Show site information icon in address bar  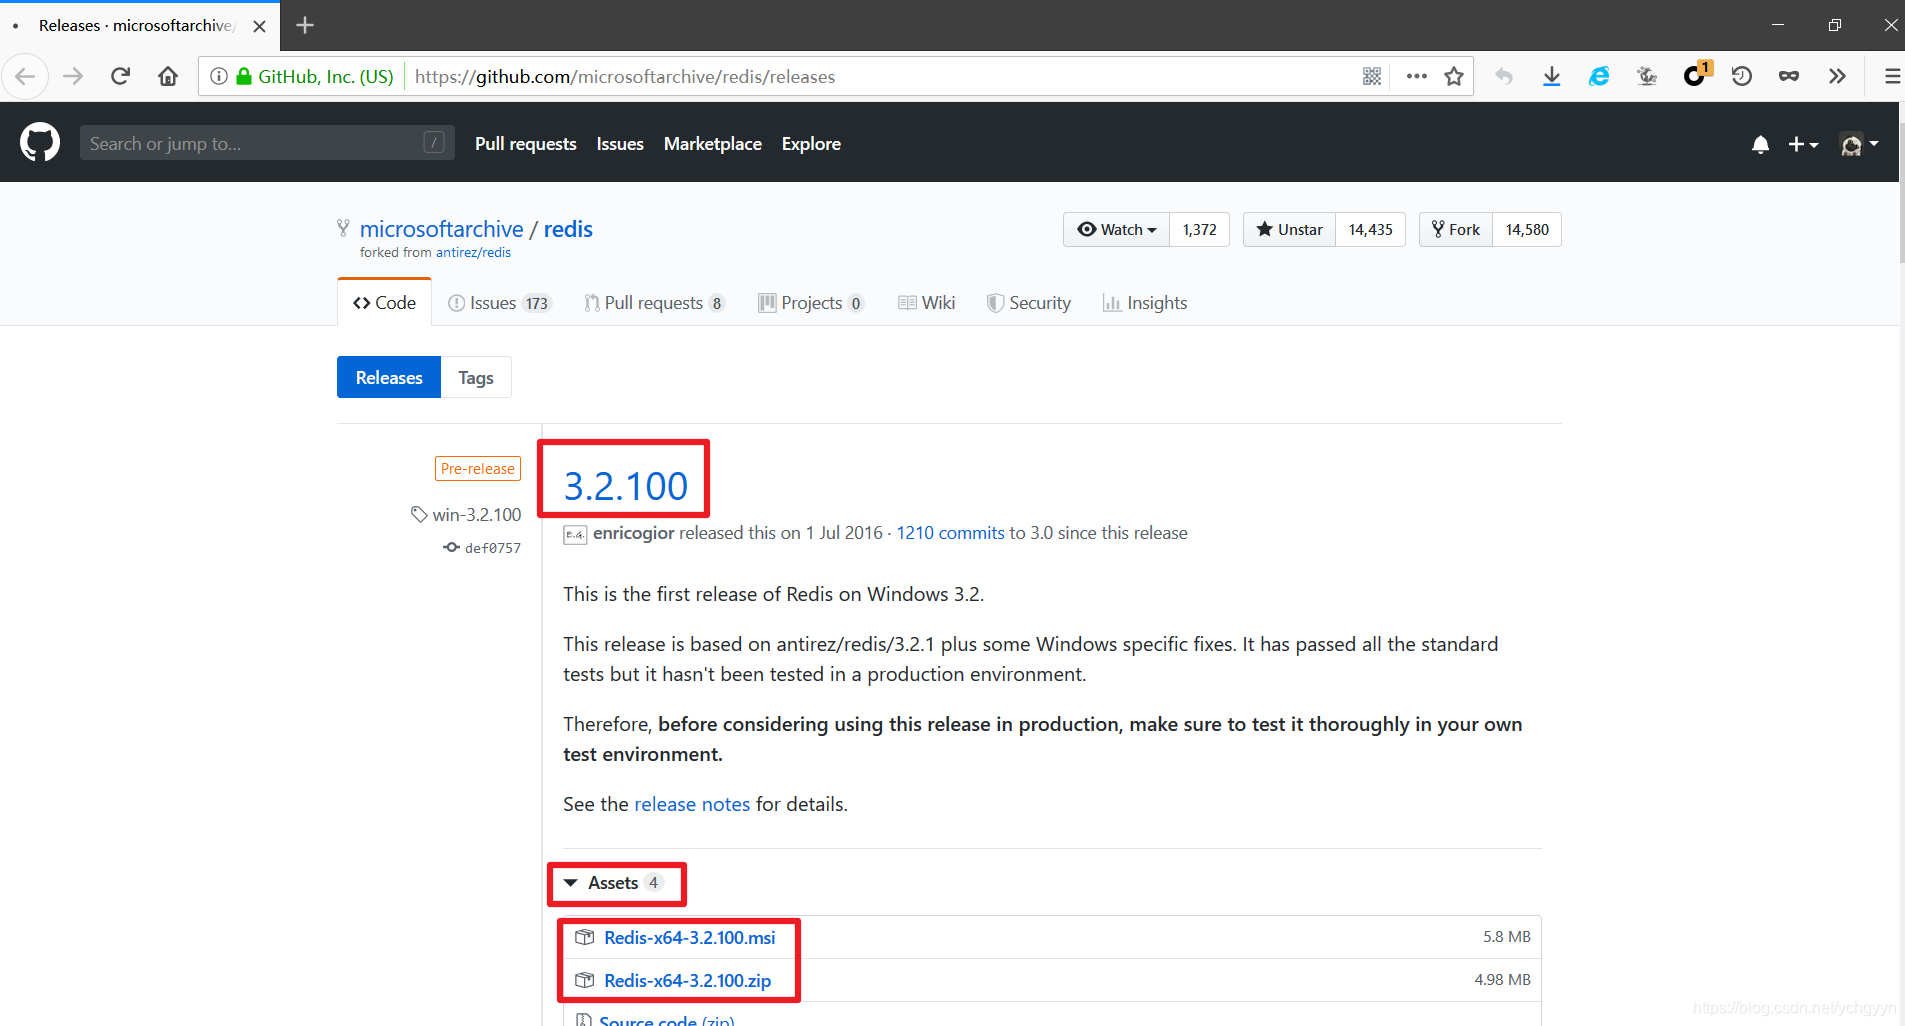click(219, 76)
